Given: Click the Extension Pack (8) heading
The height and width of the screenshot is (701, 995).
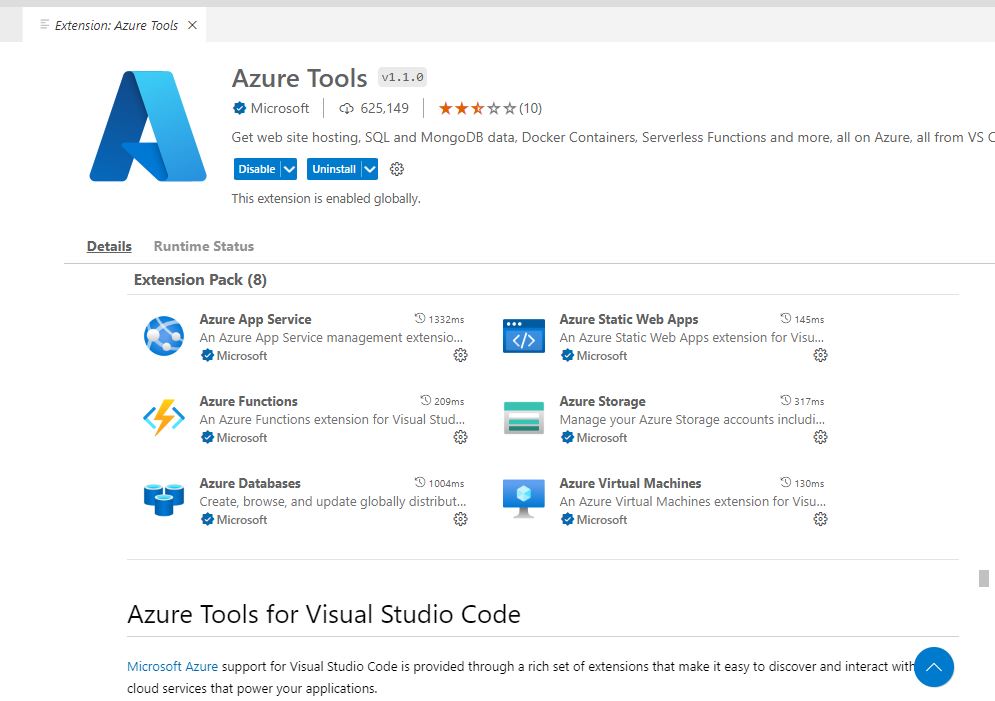Looking at the screenshot, I should point(200,280).
